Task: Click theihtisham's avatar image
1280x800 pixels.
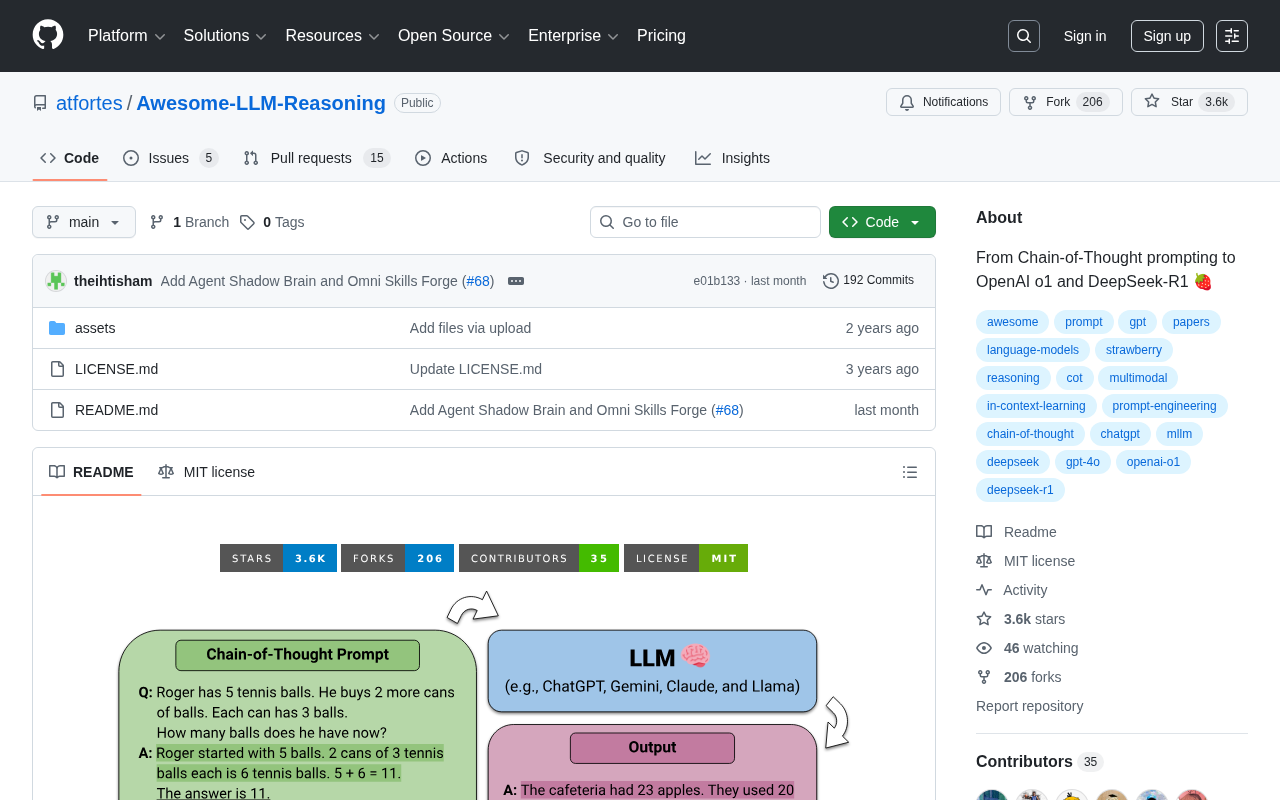Action: tap(56, 281)
